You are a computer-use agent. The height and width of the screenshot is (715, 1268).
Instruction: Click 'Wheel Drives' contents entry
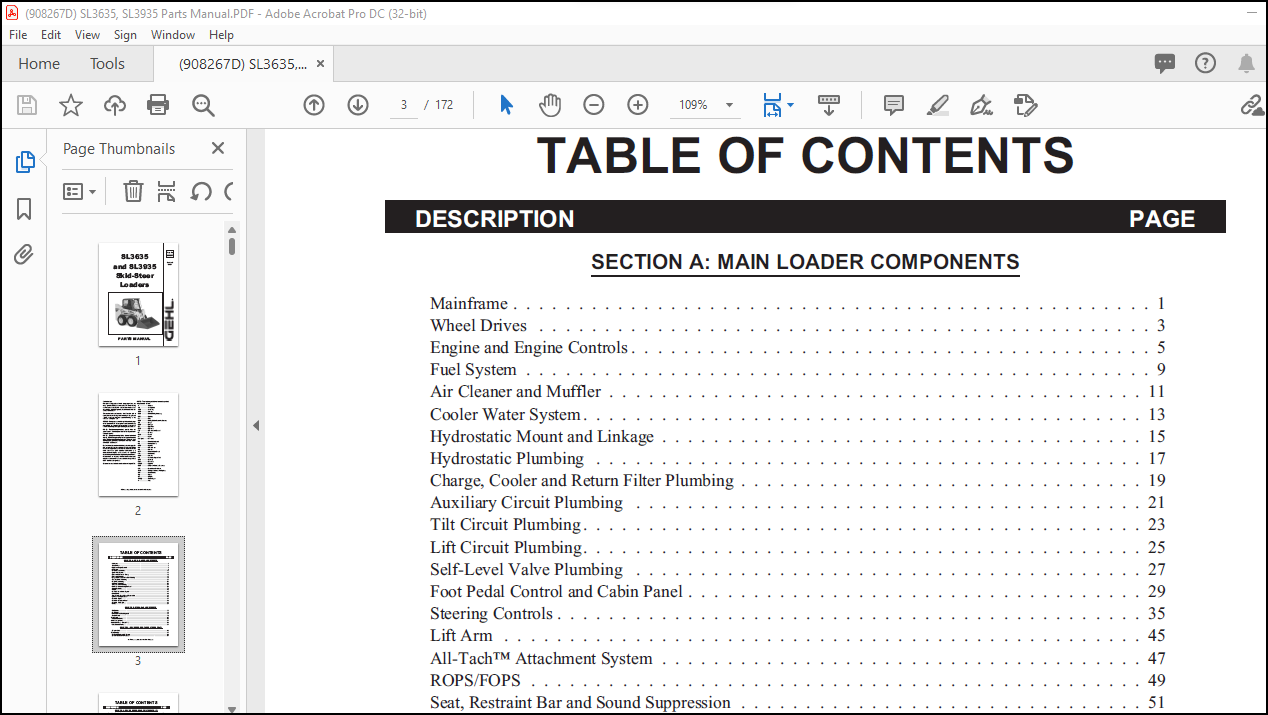click(478, 325)
